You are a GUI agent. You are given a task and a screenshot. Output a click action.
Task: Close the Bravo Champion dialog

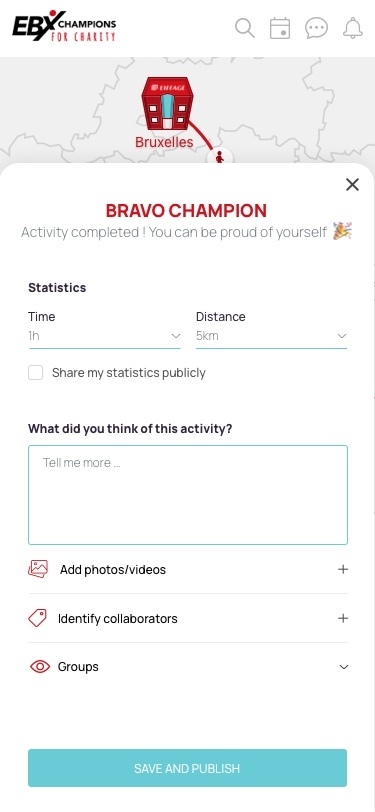coord(352,184)
